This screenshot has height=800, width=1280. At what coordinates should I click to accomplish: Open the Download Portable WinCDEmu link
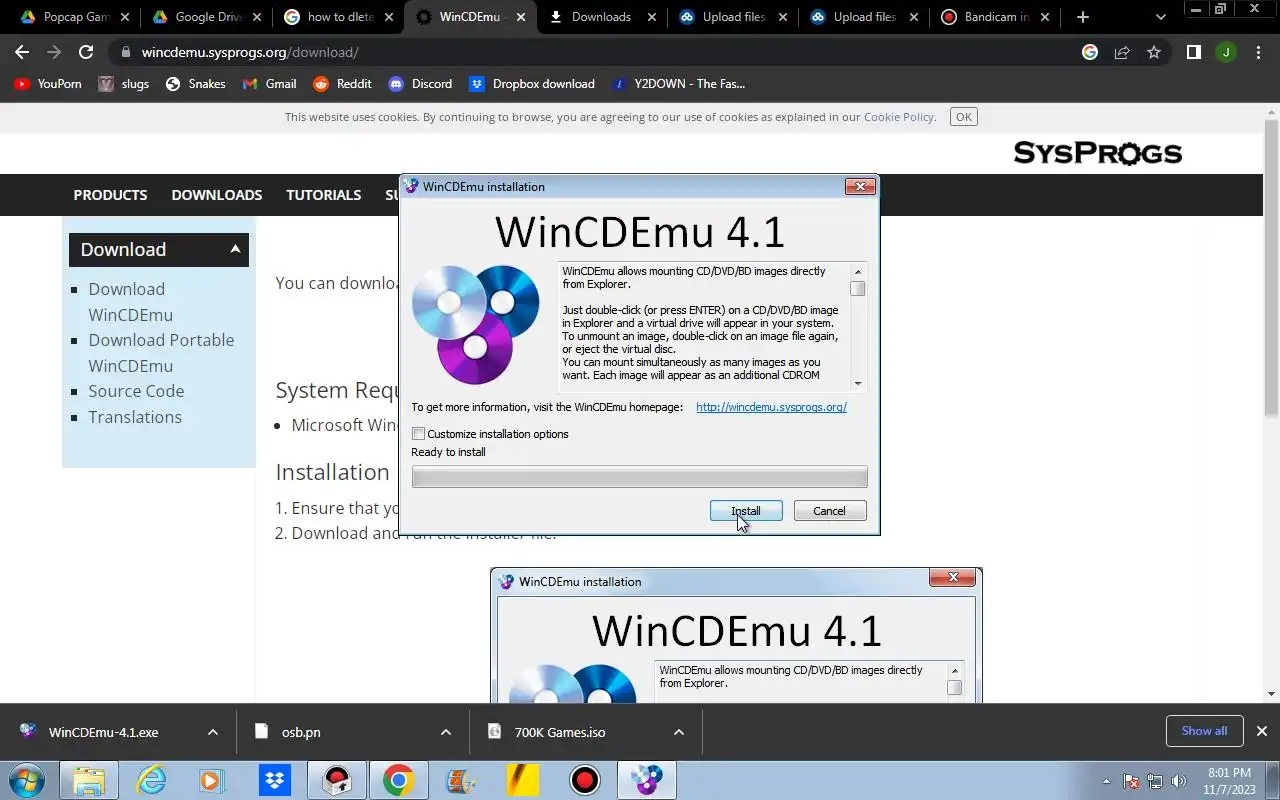coord(161,353)
